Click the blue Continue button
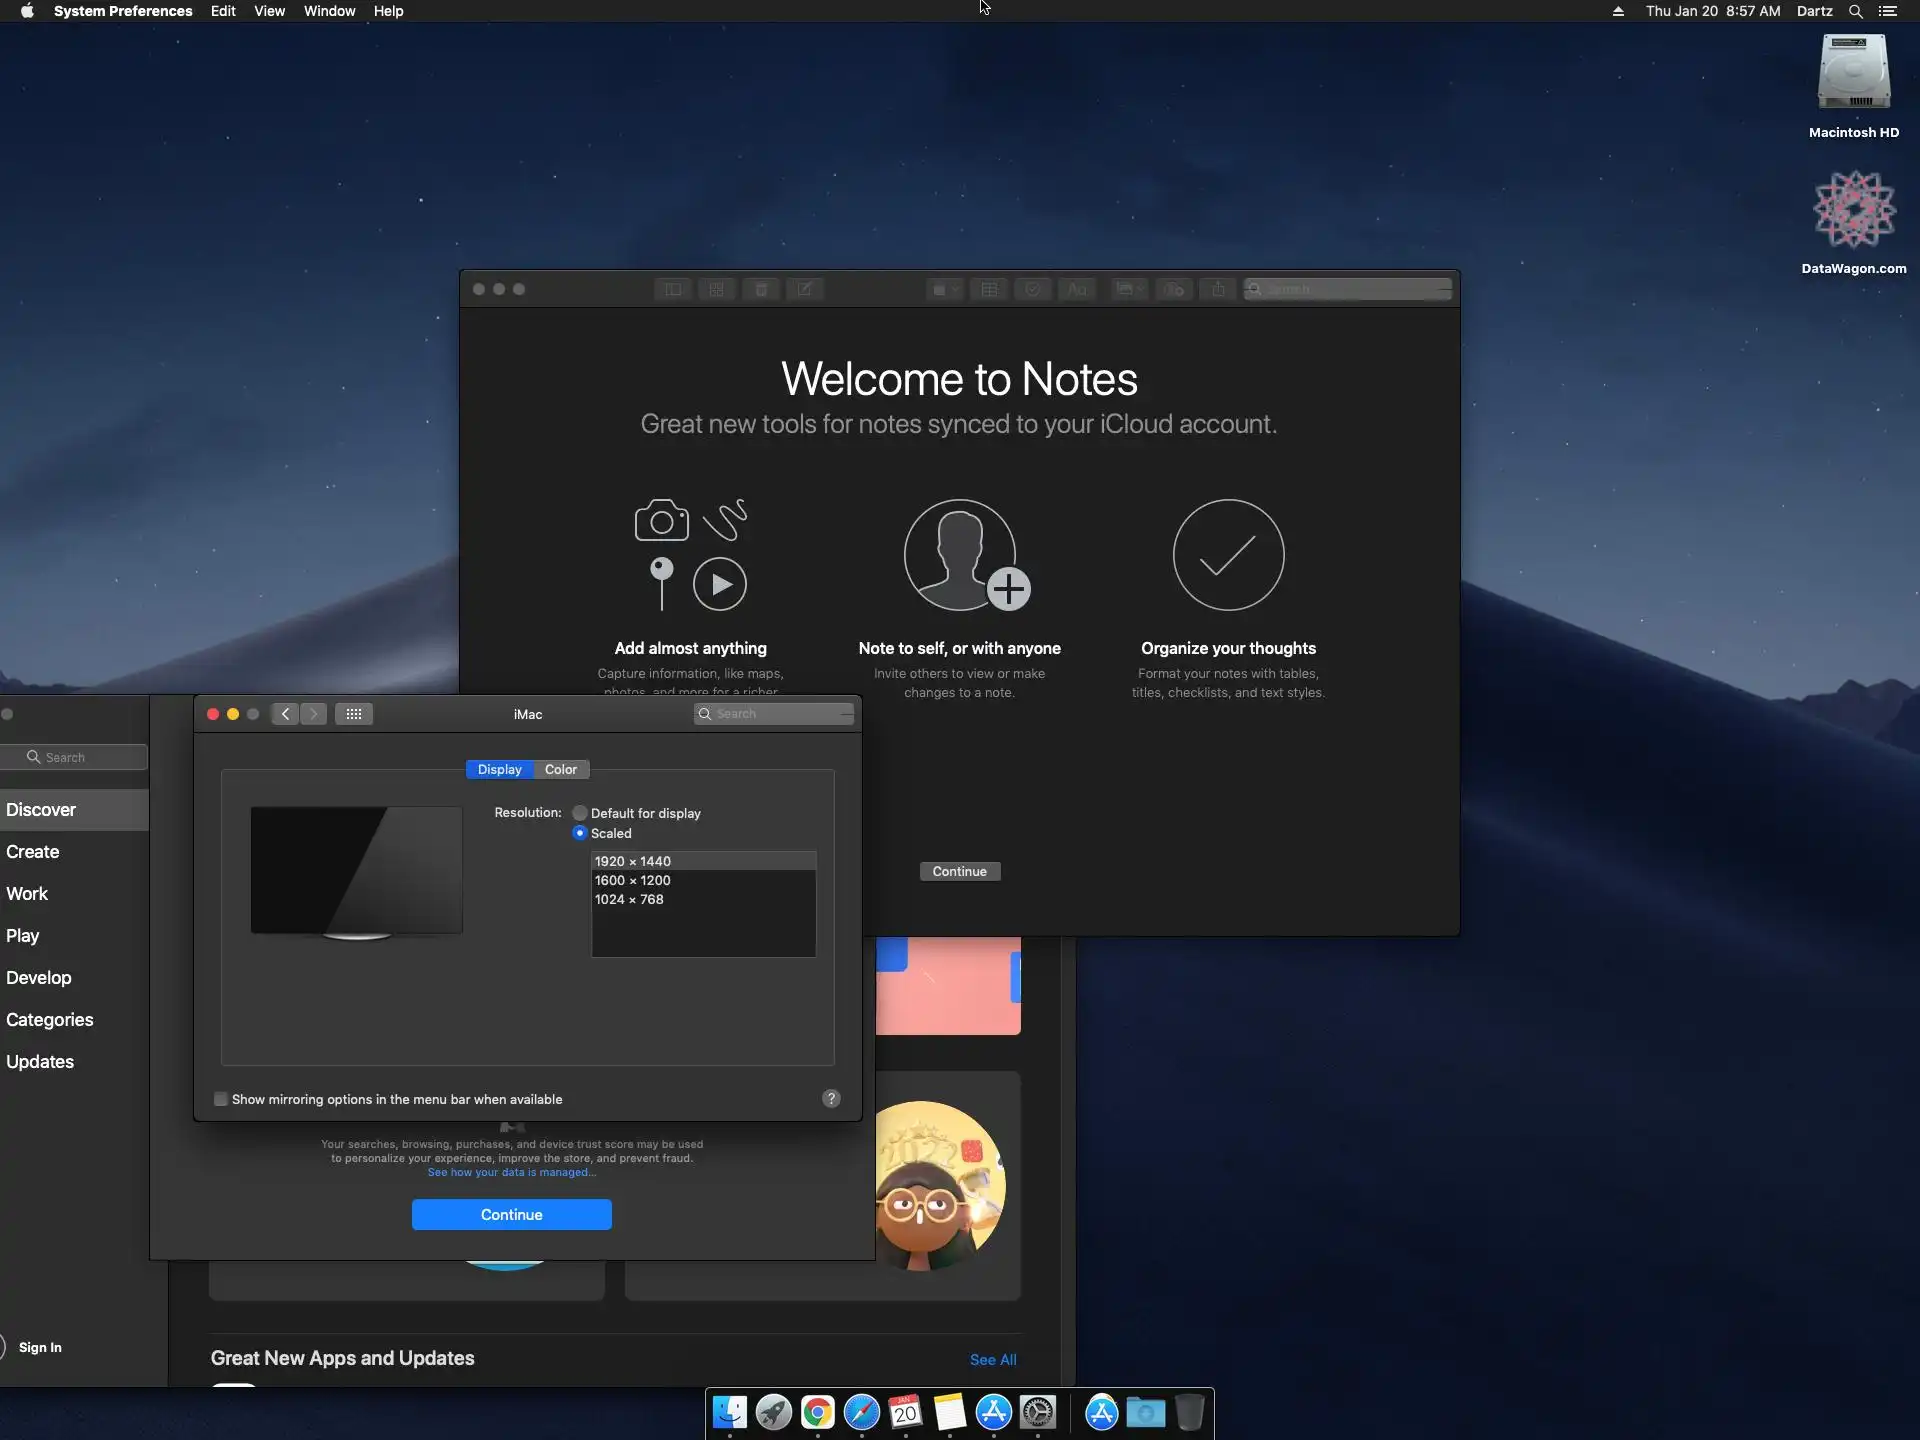This screenshot has height=1440, width=1920. pyautogui.click(x=511, y=1214)
